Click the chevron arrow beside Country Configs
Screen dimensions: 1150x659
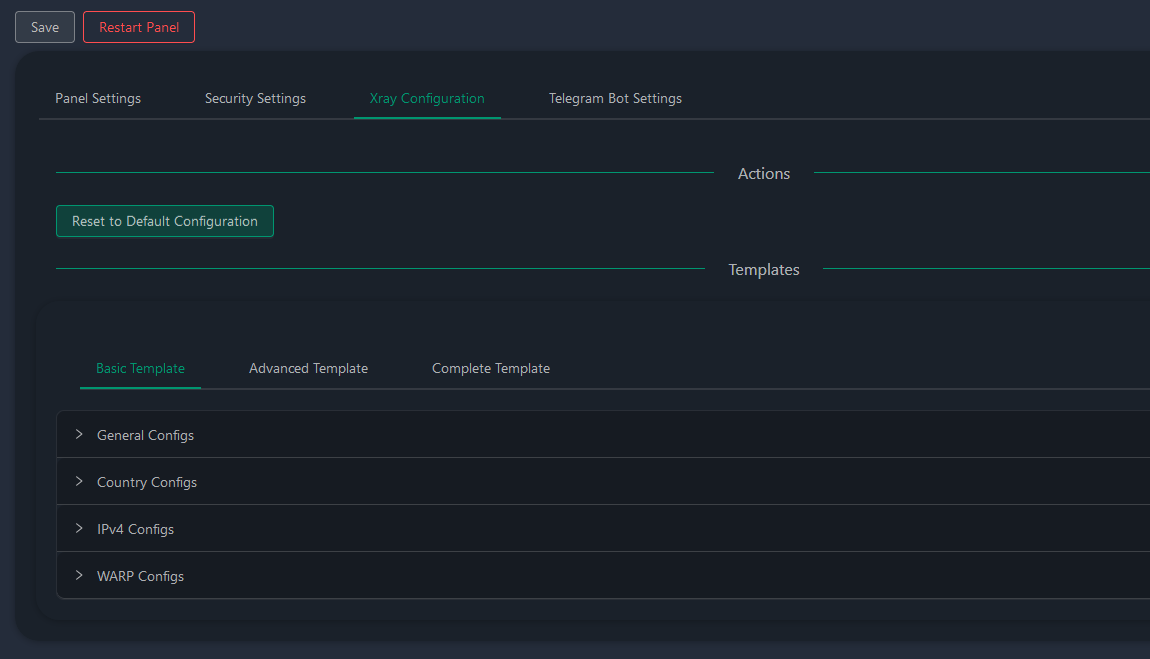click(x=79, y=481)
